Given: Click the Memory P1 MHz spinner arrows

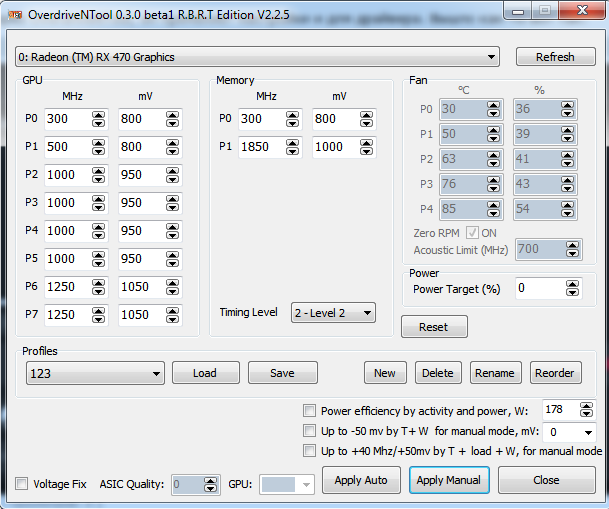Looking at the screenshot, I should pos(292,147).
